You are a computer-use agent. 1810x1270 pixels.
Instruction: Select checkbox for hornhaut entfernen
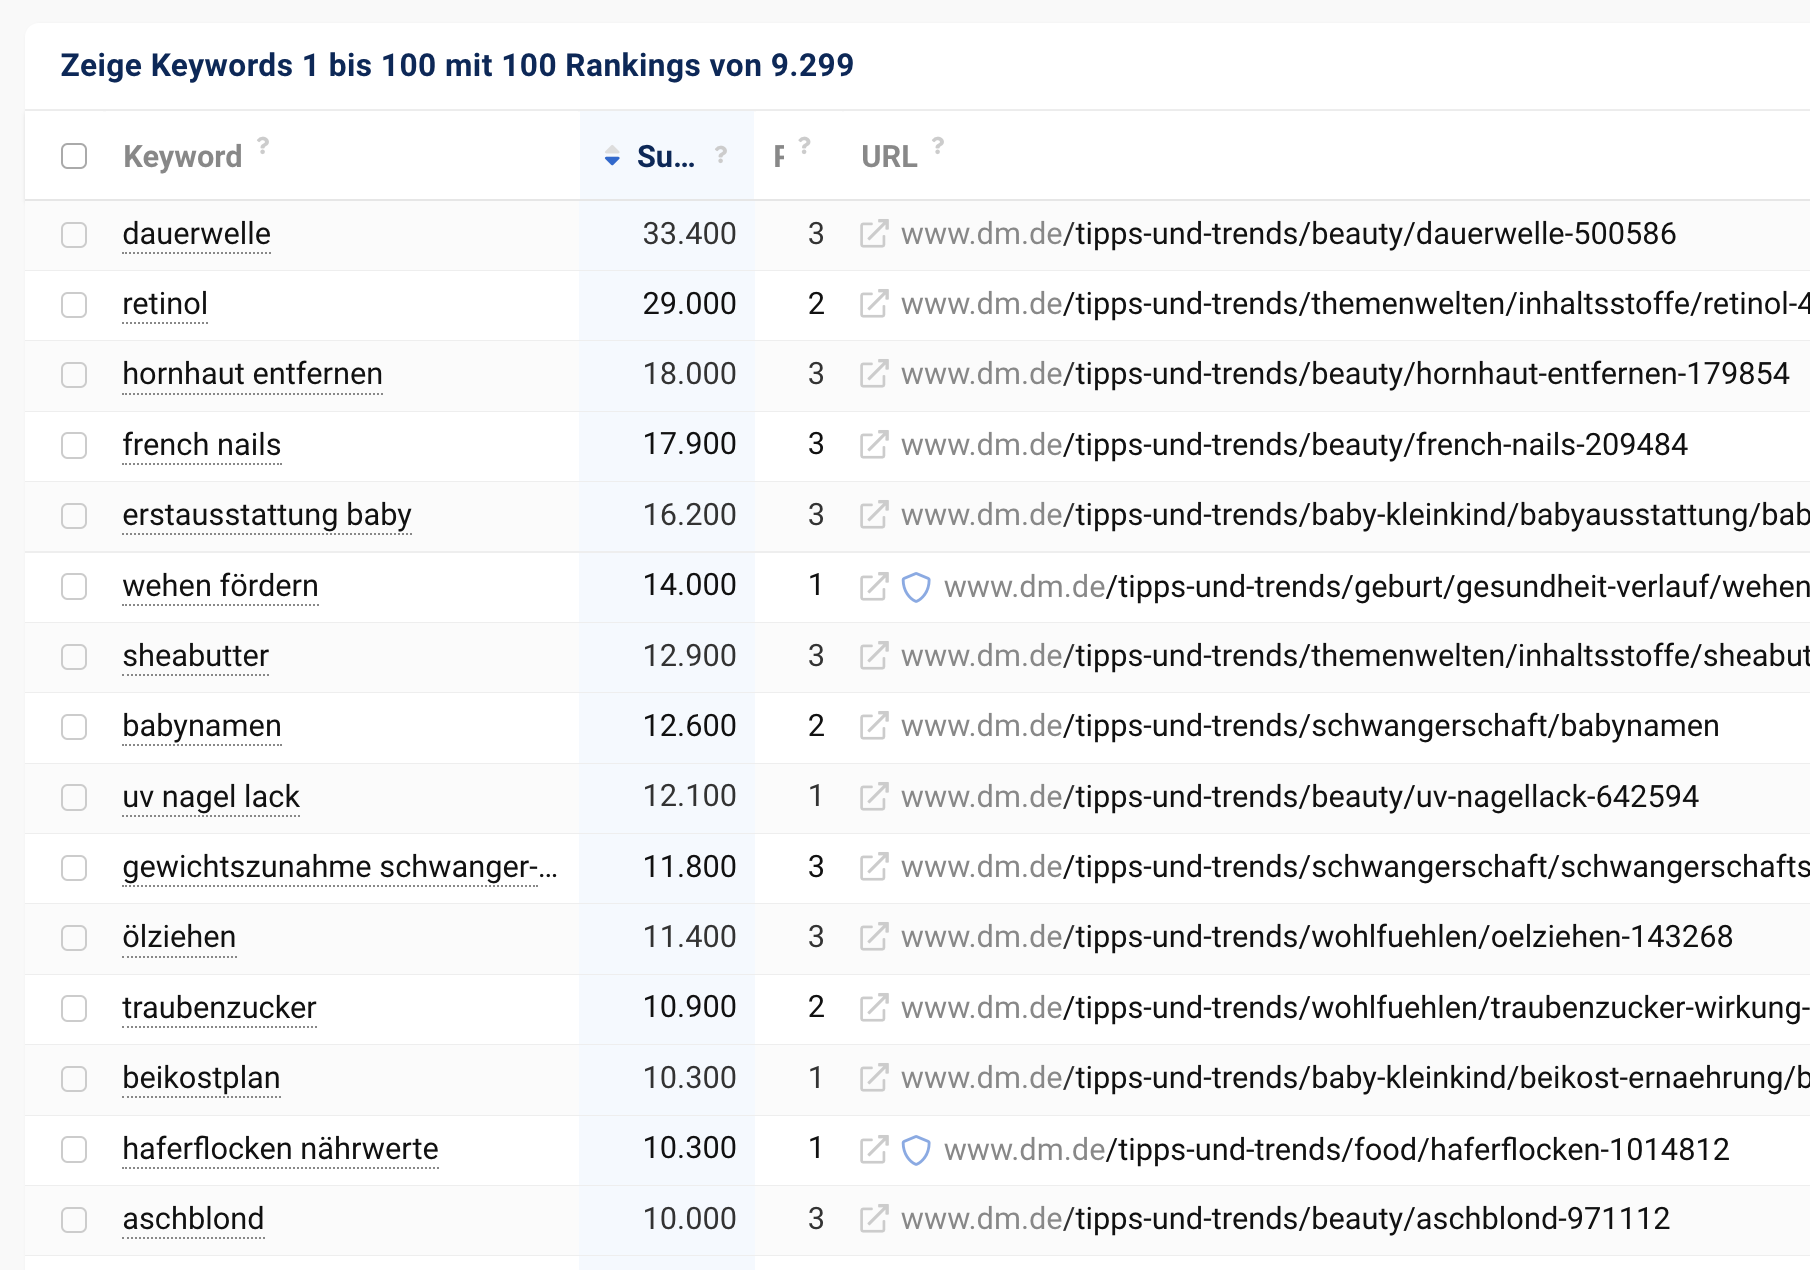point(74,375)
